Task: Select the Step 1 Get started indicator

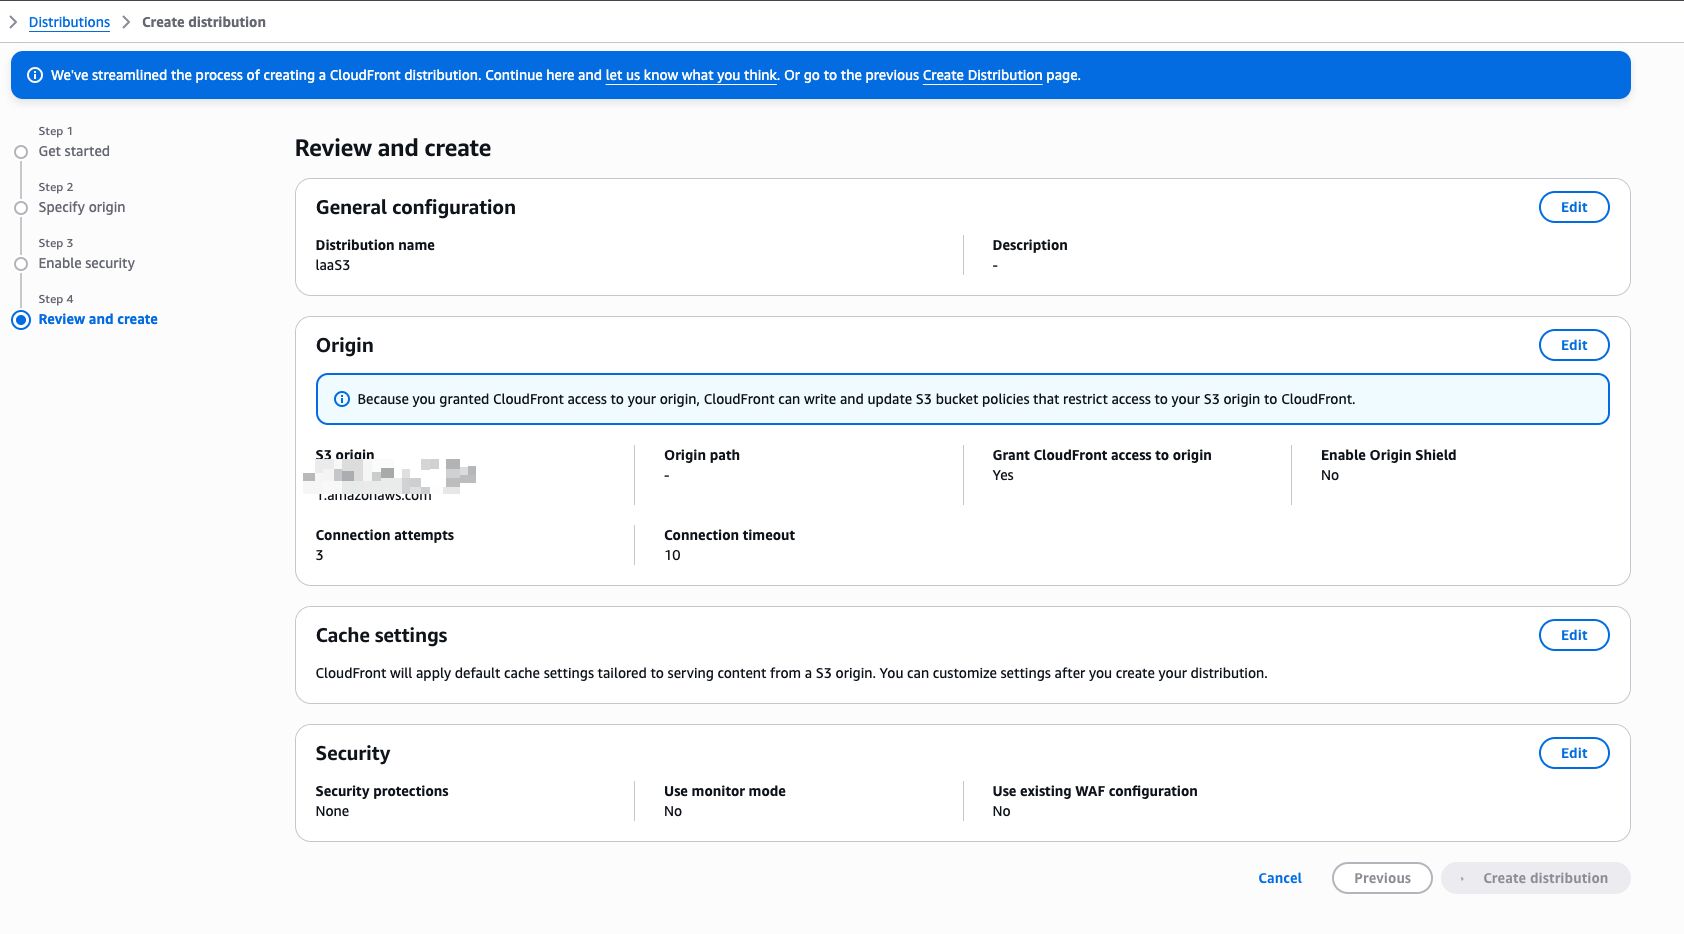Action: (21, 152)
